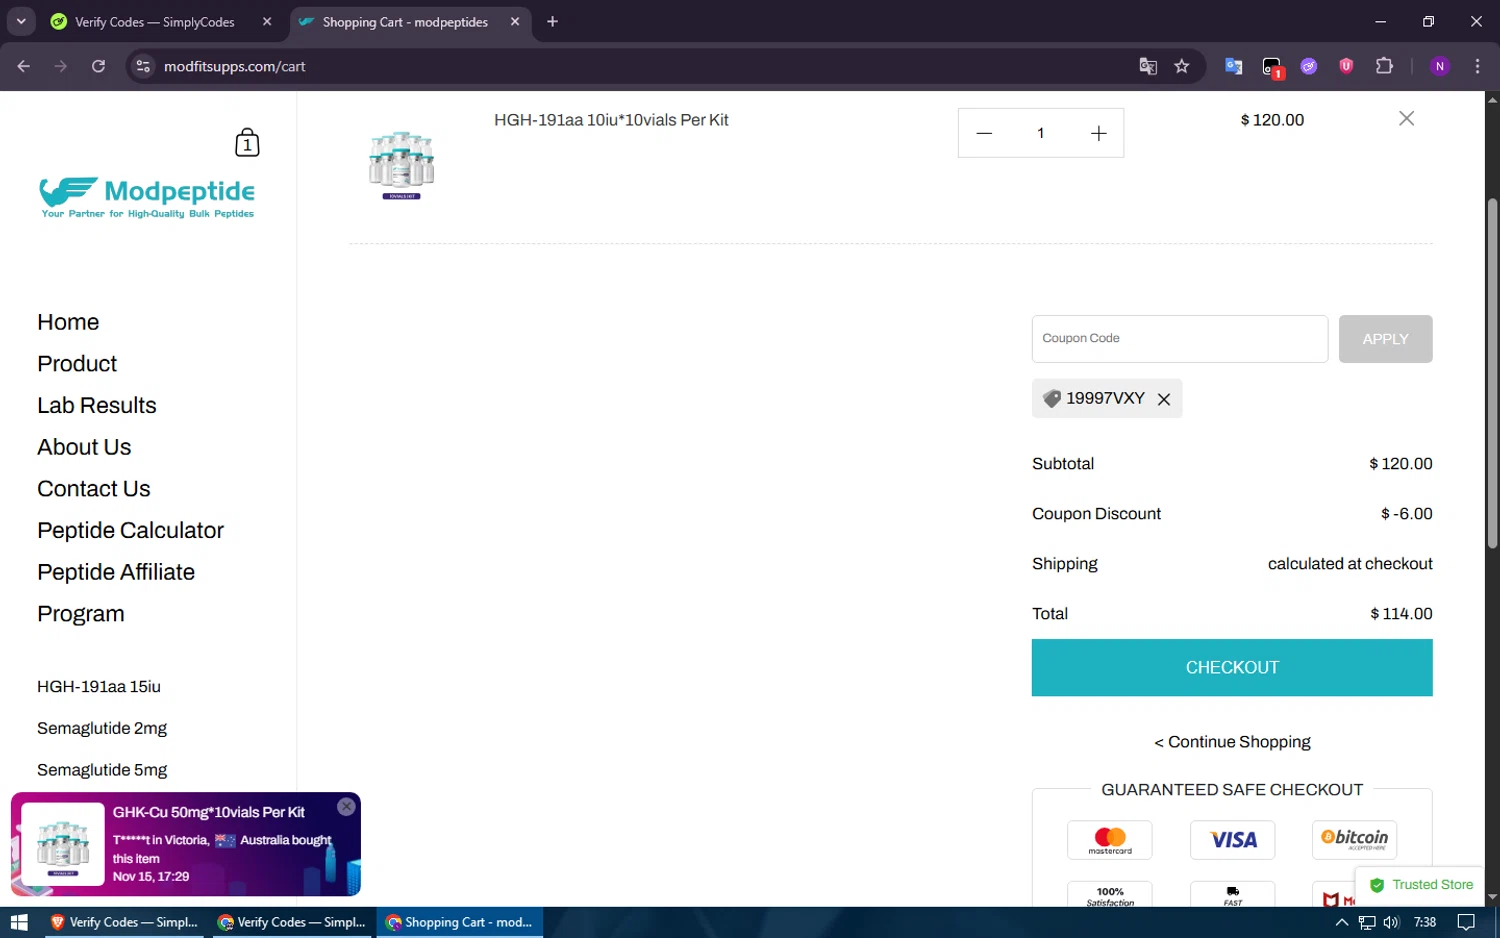Close the Verify Codes browser tab

tap(267, 22)
